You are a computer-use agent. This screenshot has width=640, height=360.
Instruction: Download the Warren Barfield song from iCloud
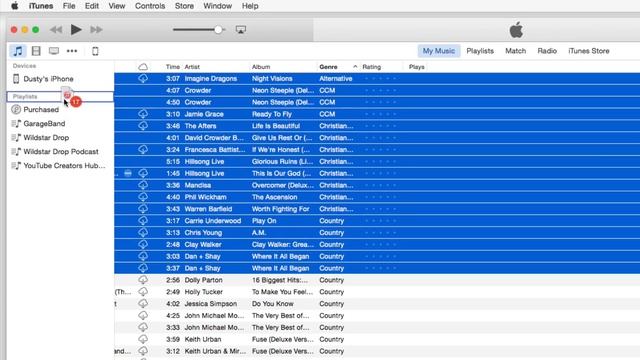[x=143, y=209]
